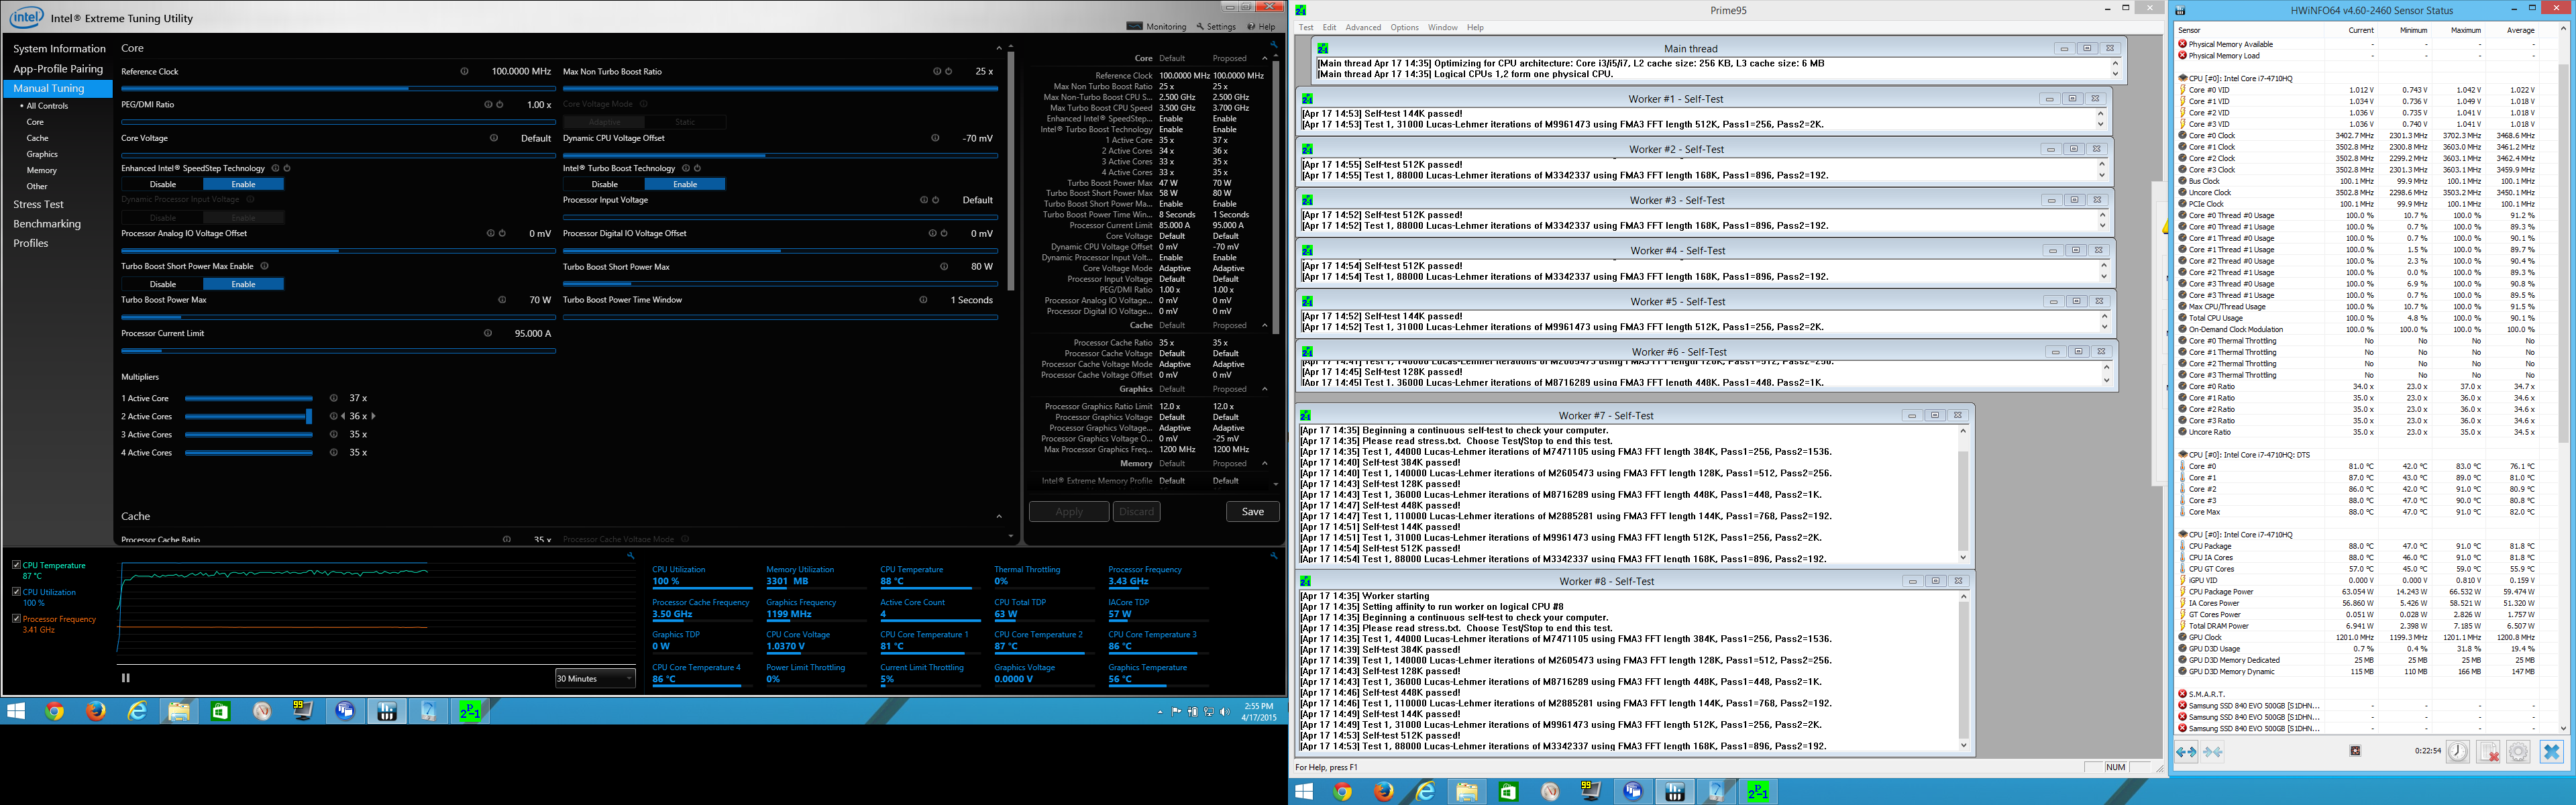Select Graphics under Manual Tuning tree
The image size is (2576, 805).
42,154
